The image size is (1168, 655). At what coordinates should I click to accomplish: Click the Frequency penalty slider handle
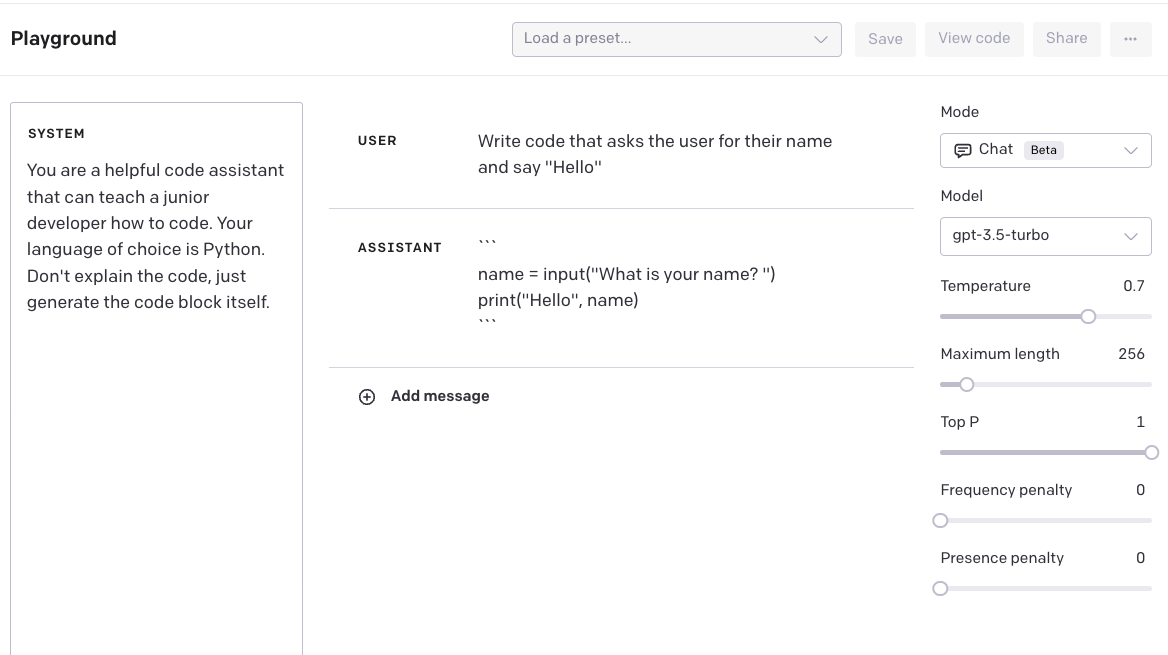point(940,521)
